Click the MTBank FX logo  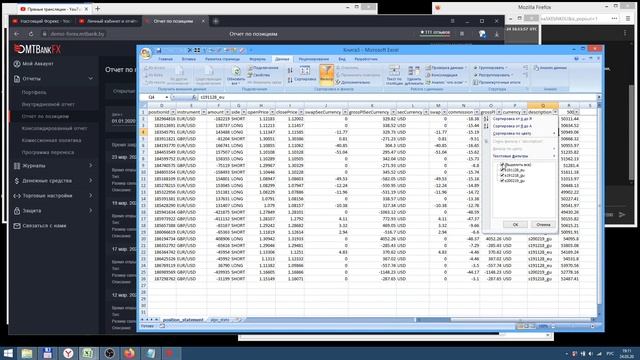pos(37,49)
